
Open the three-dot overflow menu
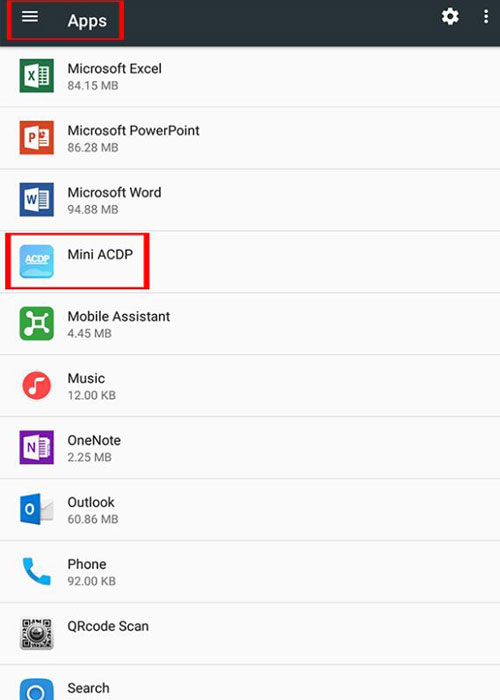point(486,17)
